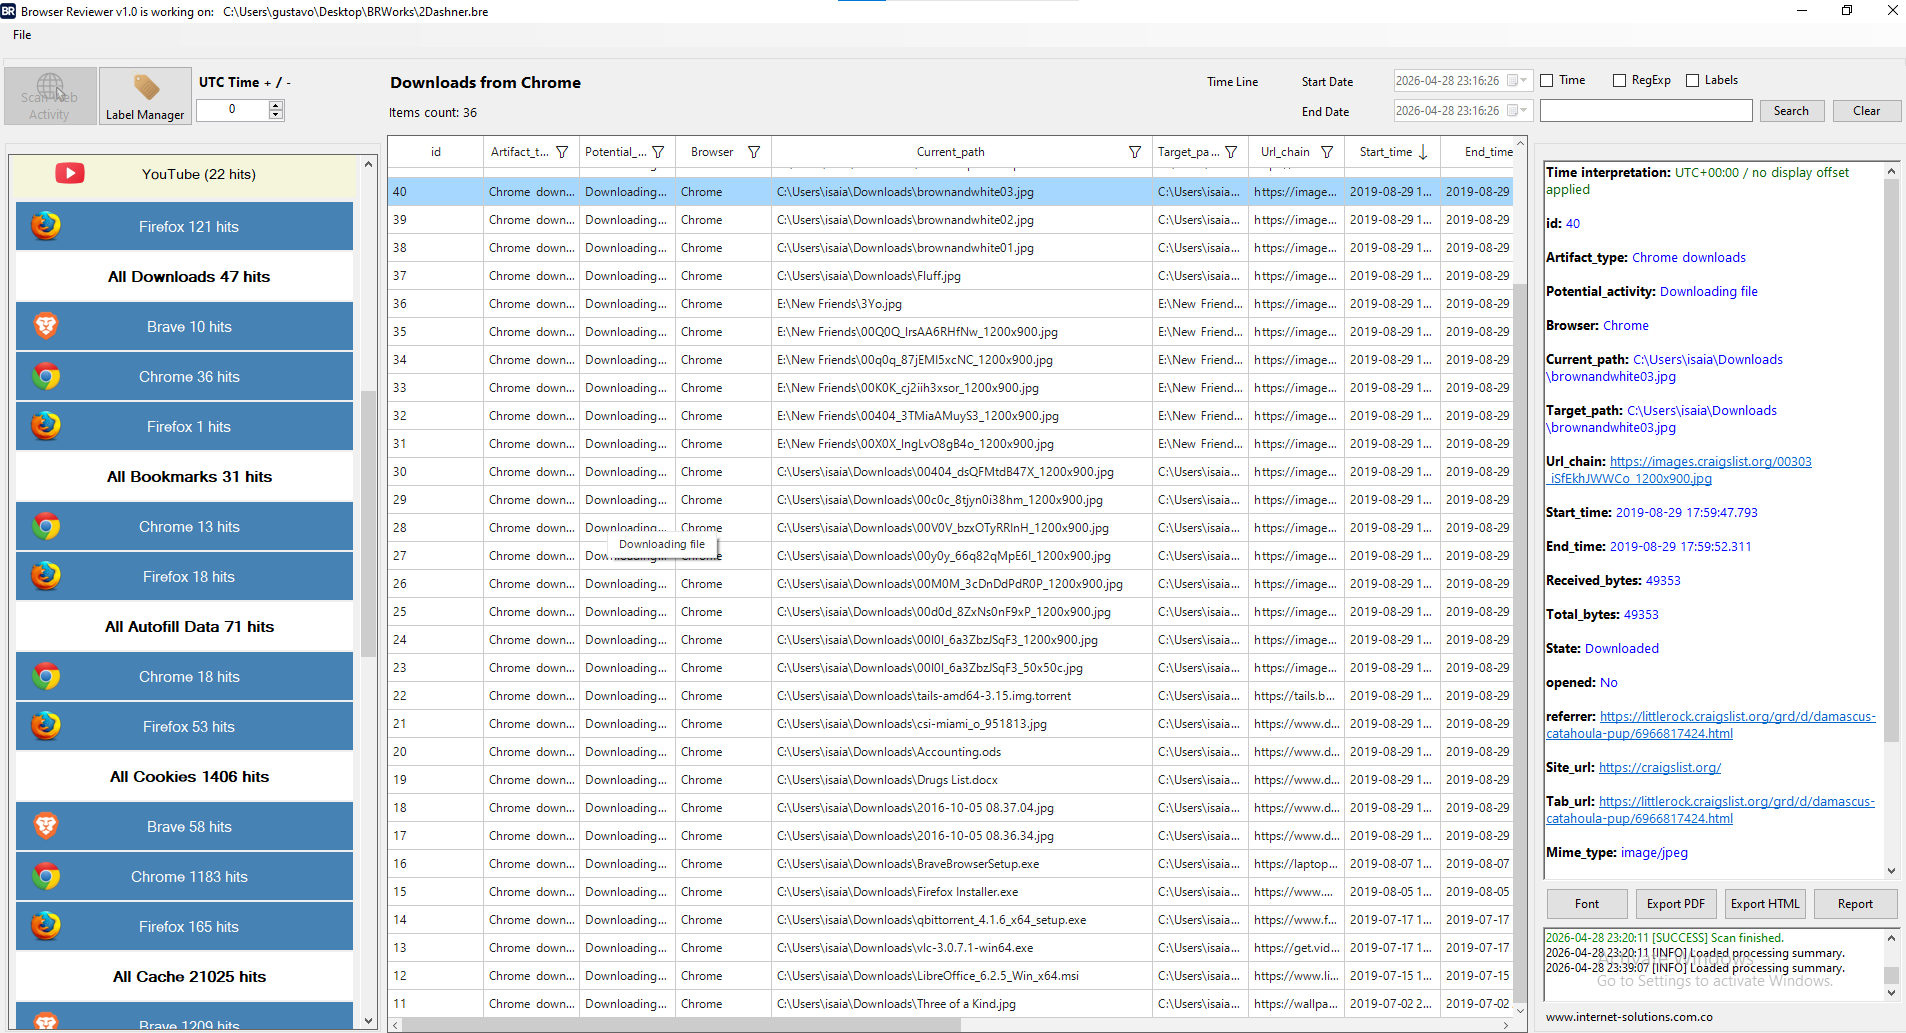Screen dimensions: 1906x1033
Task: Select Firefox 121 hits entry
Action: (x=184, y=227)
